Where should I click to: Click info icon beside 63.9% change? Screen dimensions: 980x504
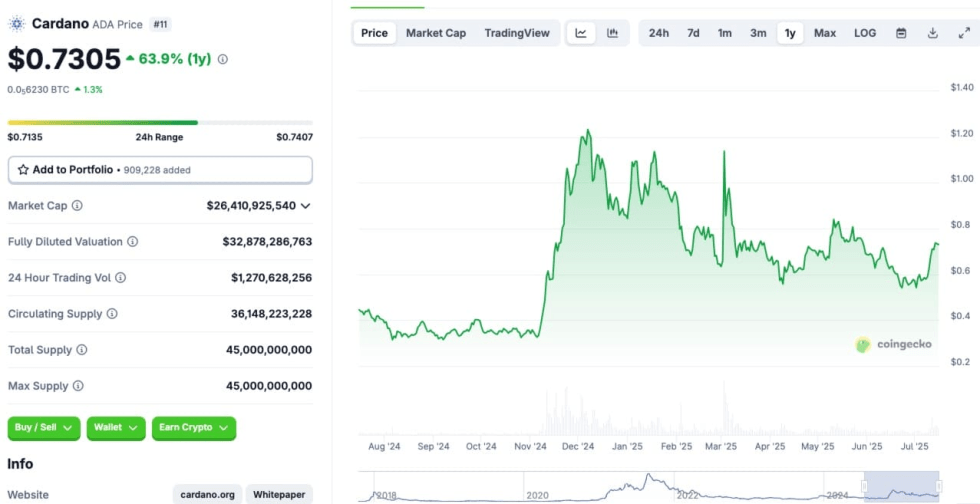point(222,59)
